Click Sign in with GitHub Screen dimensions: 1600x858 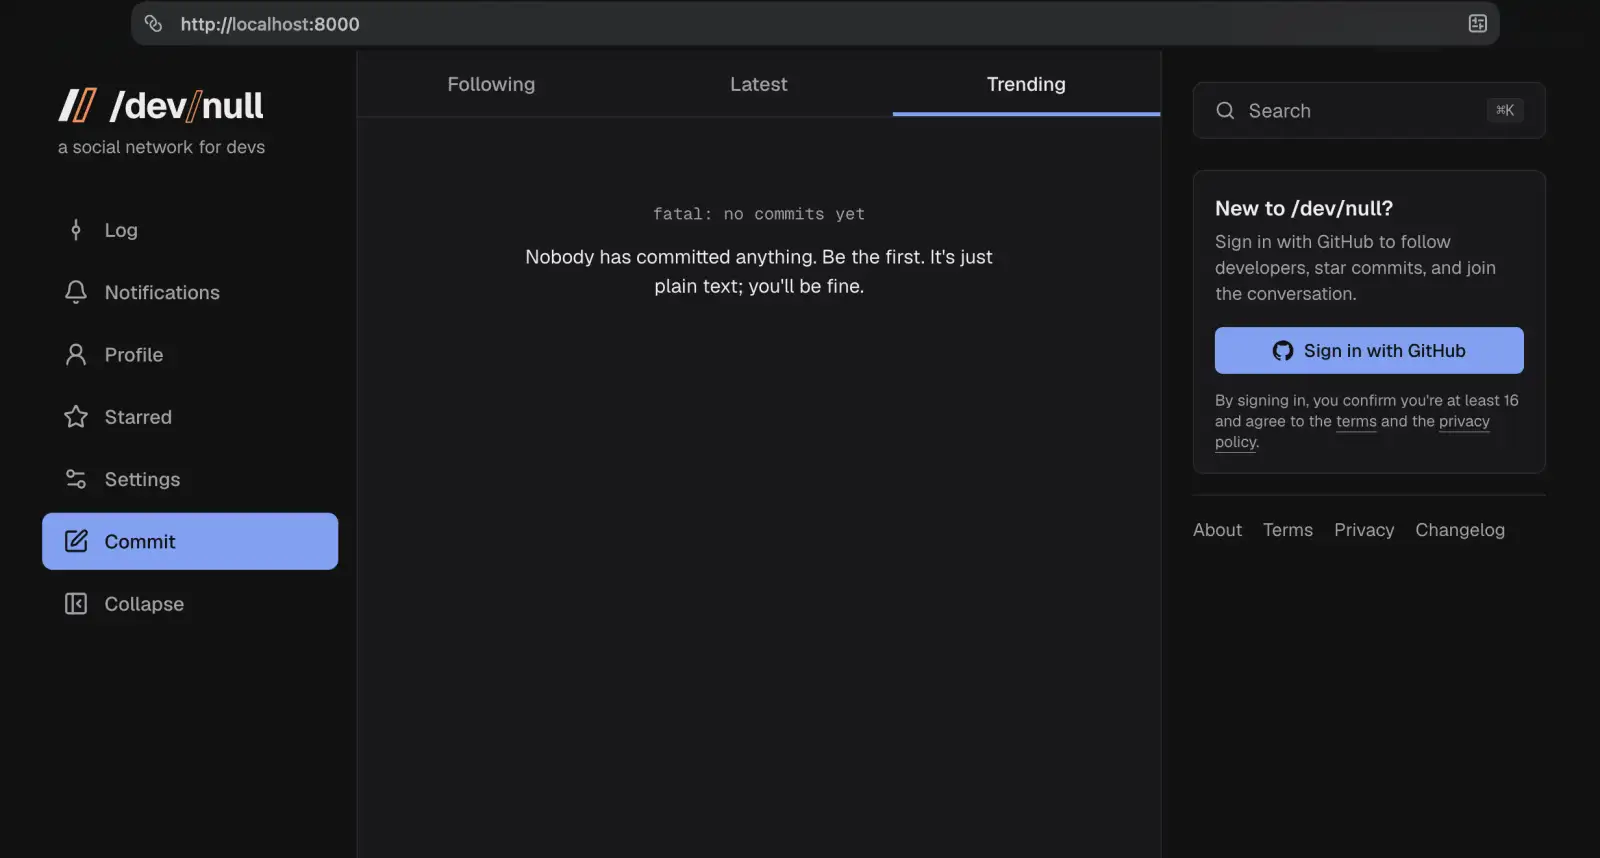tap(1369, 351)
